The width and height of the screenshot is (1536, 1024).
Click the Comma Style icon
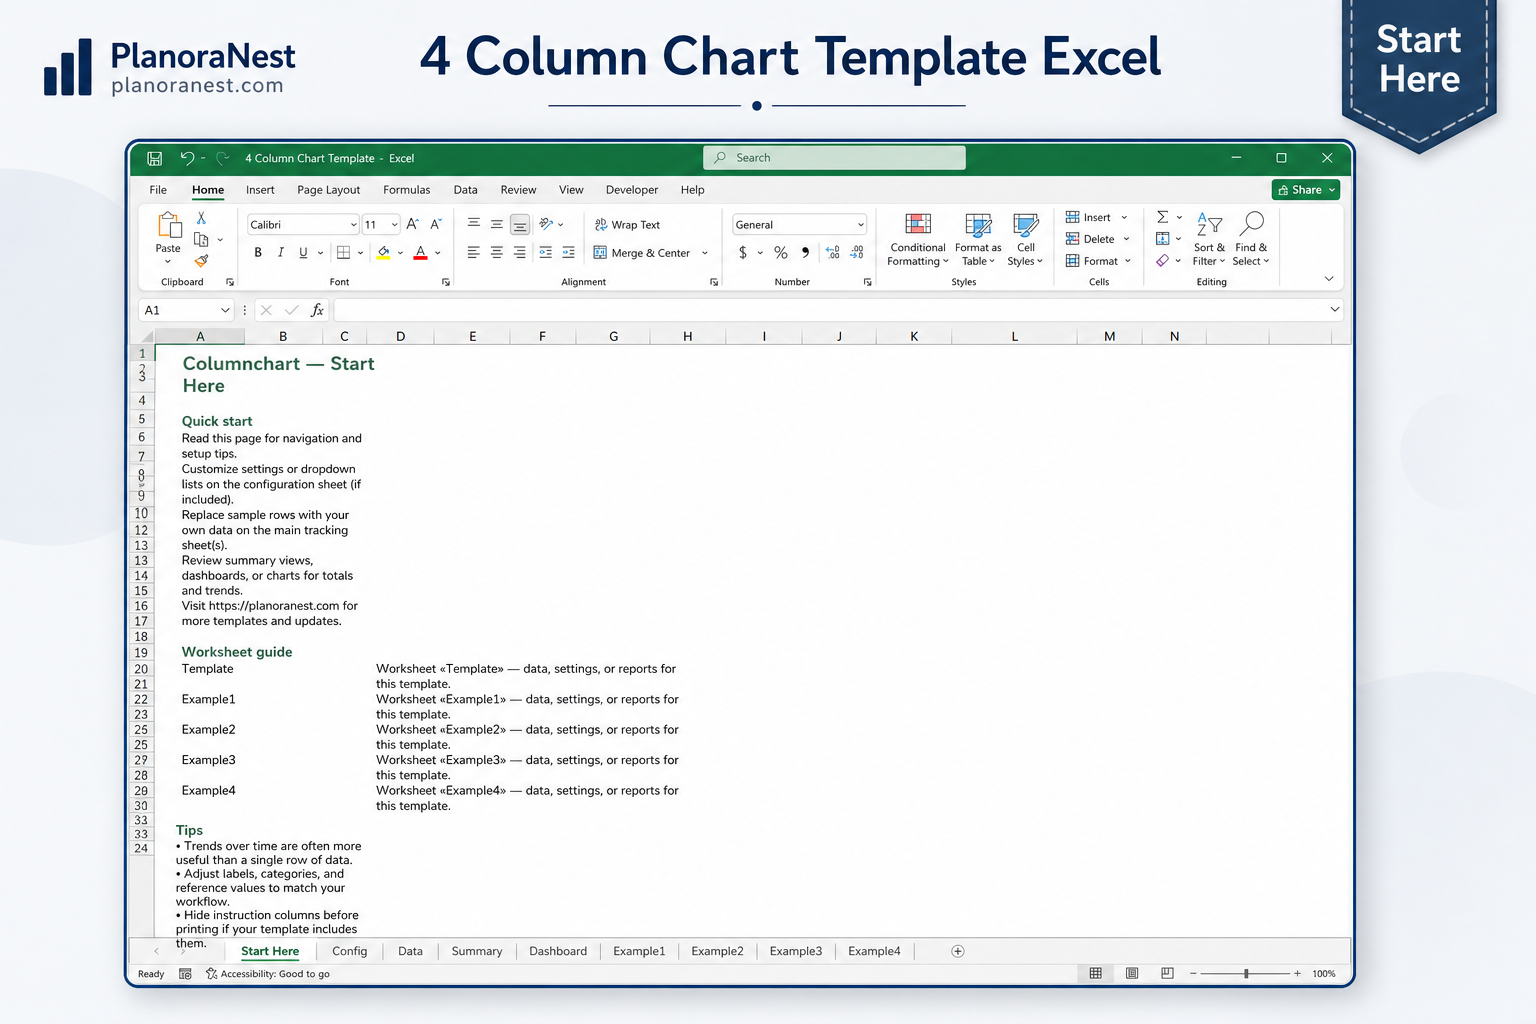point(805,253)
